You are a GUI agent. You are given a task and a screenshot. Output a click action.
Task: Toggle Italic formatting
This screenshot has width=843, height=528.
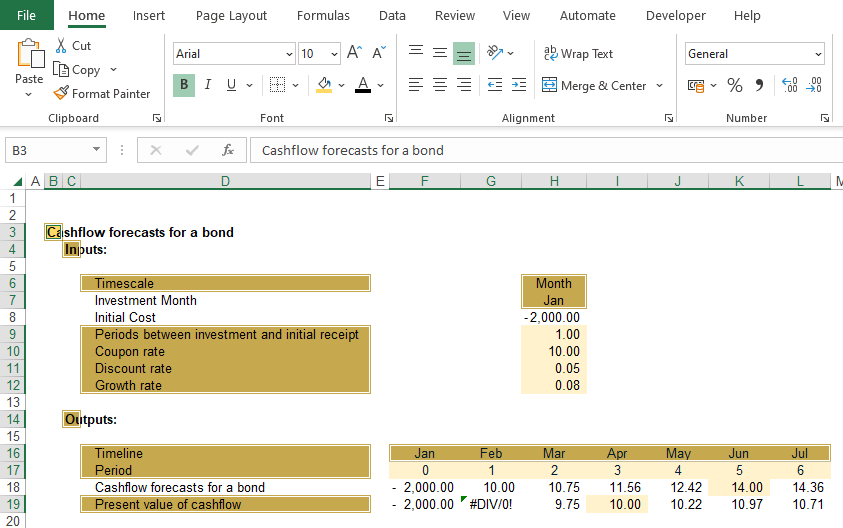point(208,86)
